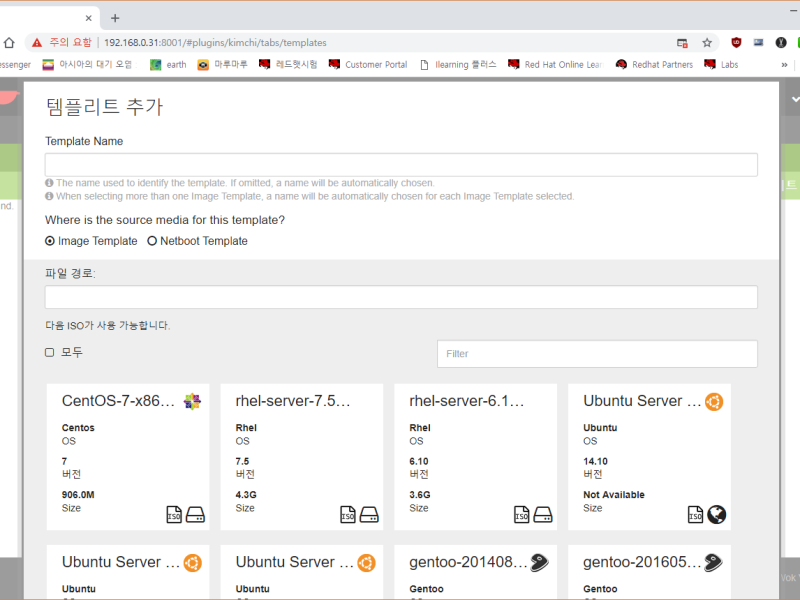Viewport: 800px width, 600px height.
Task: Click the 파일 경로 file path field
Action: 401,297
